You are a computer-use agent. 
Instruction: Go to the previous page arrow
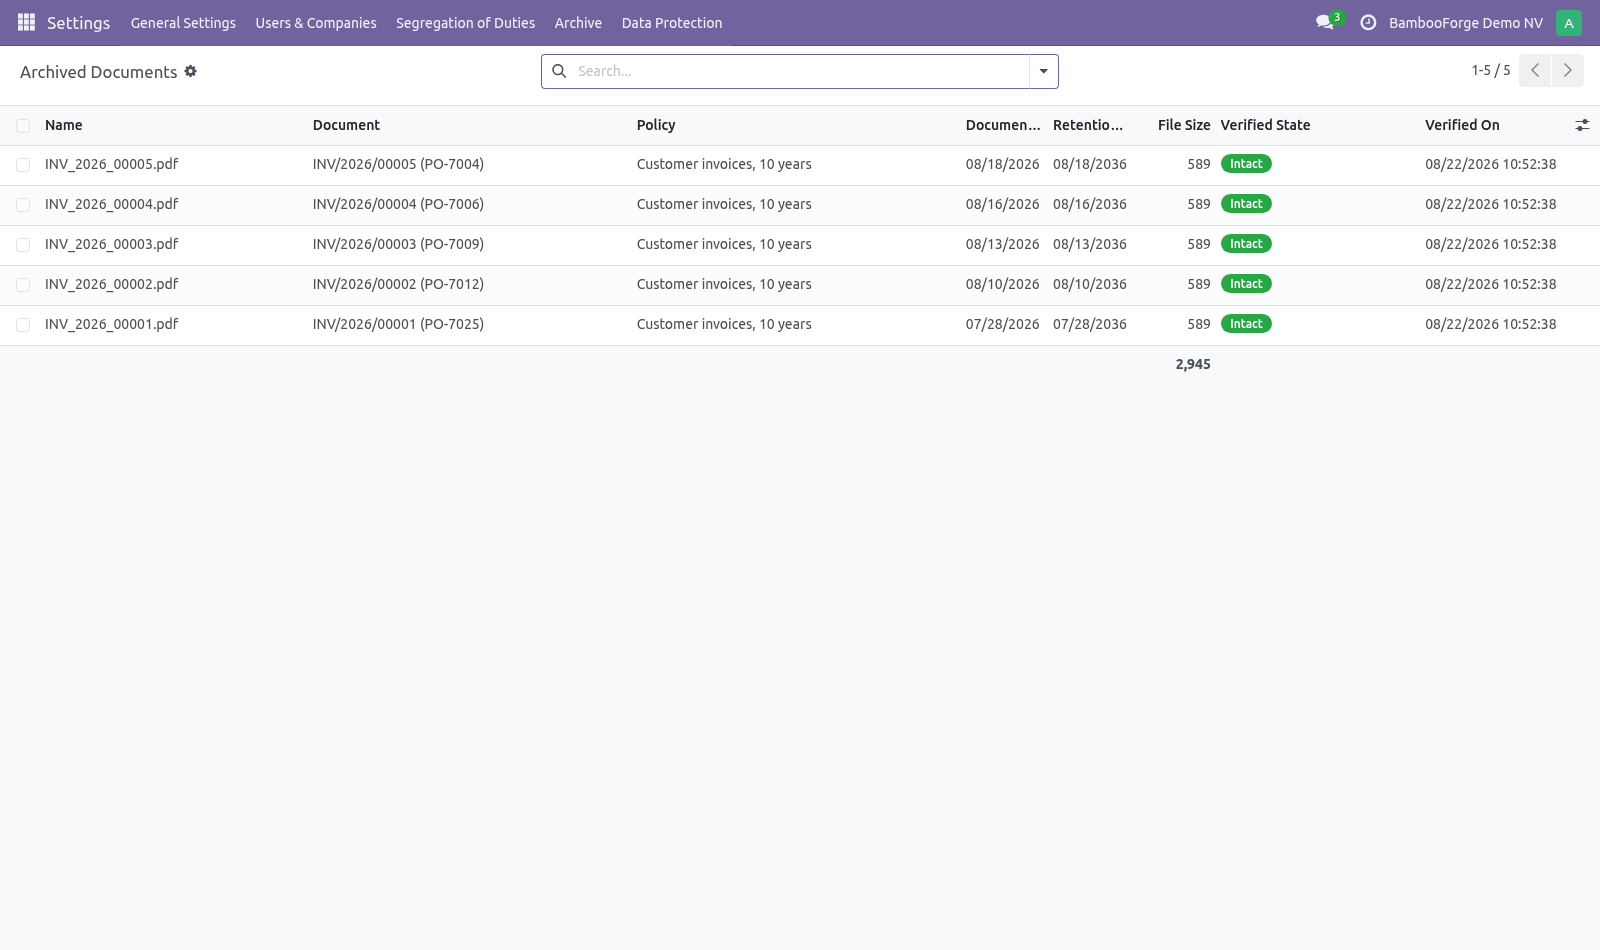1535,70
